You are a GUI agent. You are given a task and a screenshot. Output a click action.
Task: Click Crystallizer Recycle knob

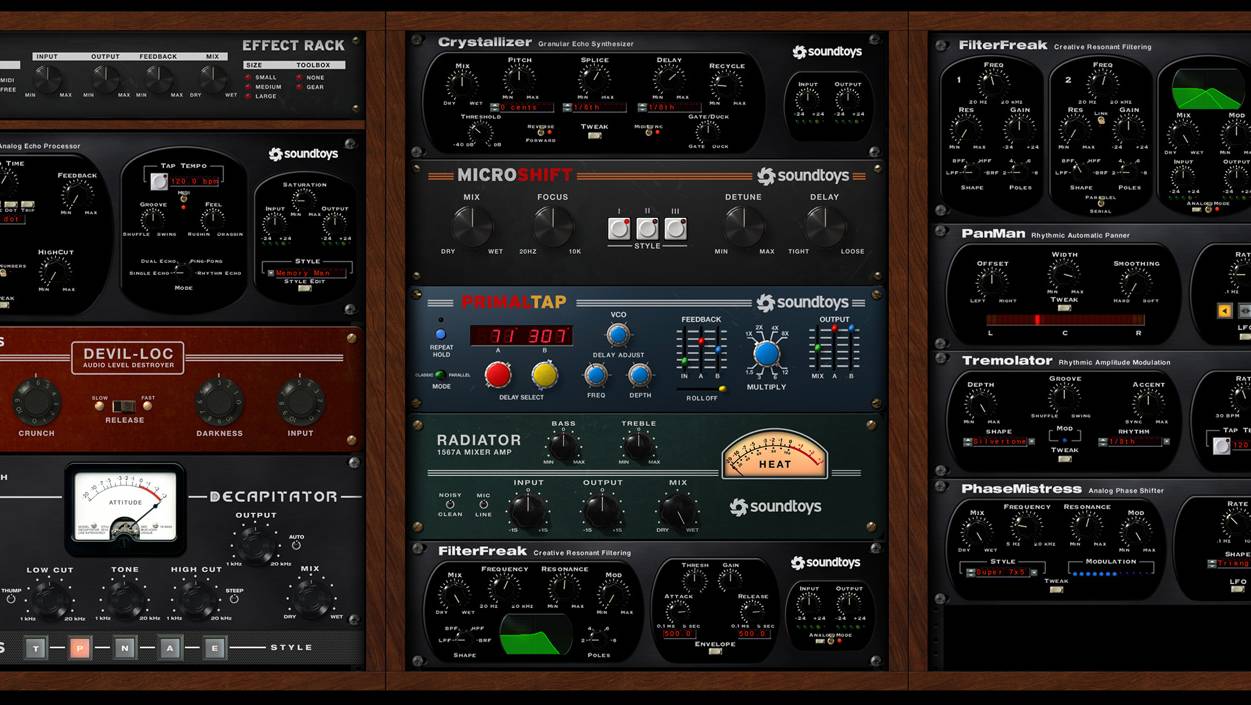(x=727, y=86)
